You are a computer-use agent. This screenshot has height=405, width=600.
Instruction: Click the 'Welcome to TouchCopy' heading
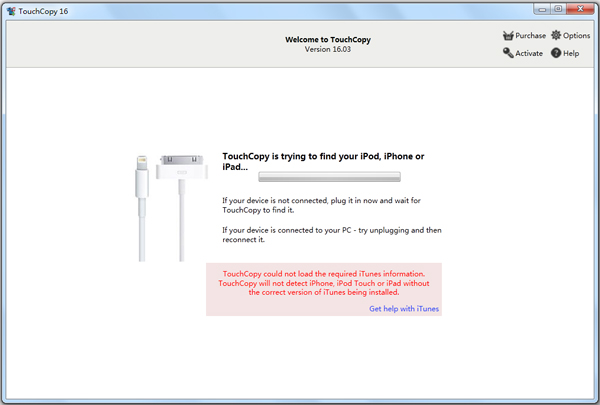(x=328, y=39)
